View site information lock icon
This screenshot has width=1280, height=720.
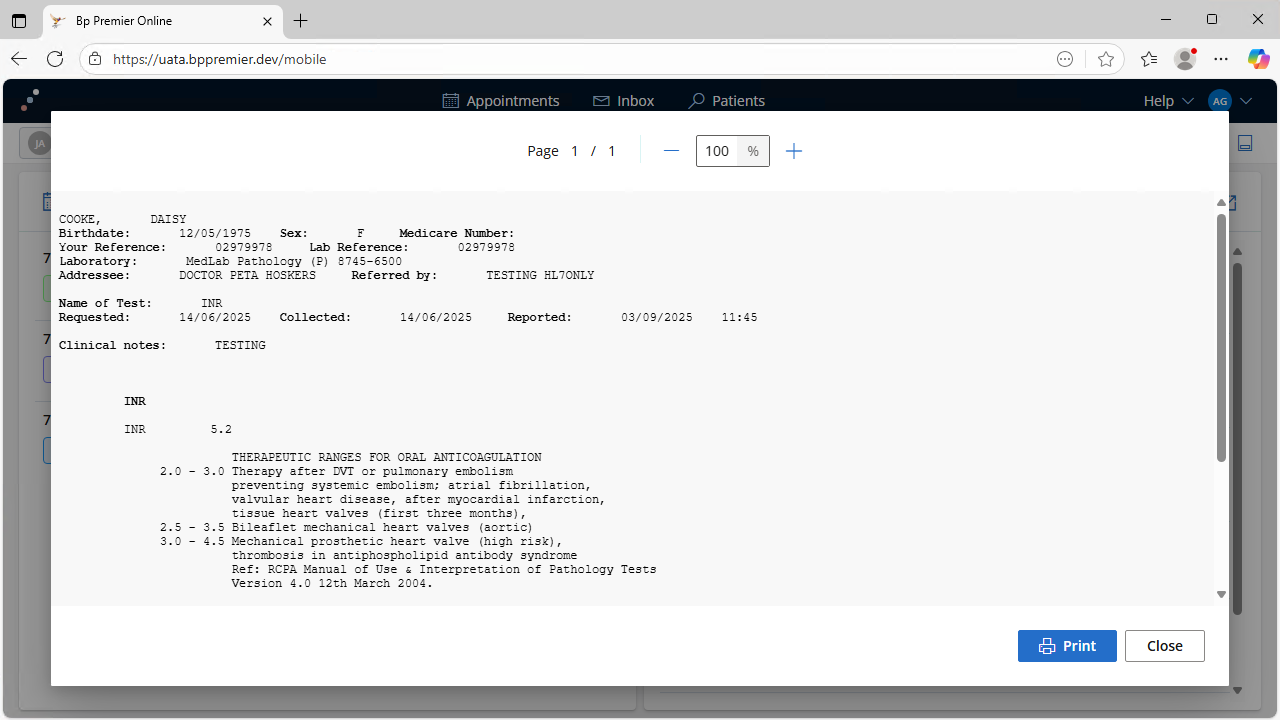point(95,59)
